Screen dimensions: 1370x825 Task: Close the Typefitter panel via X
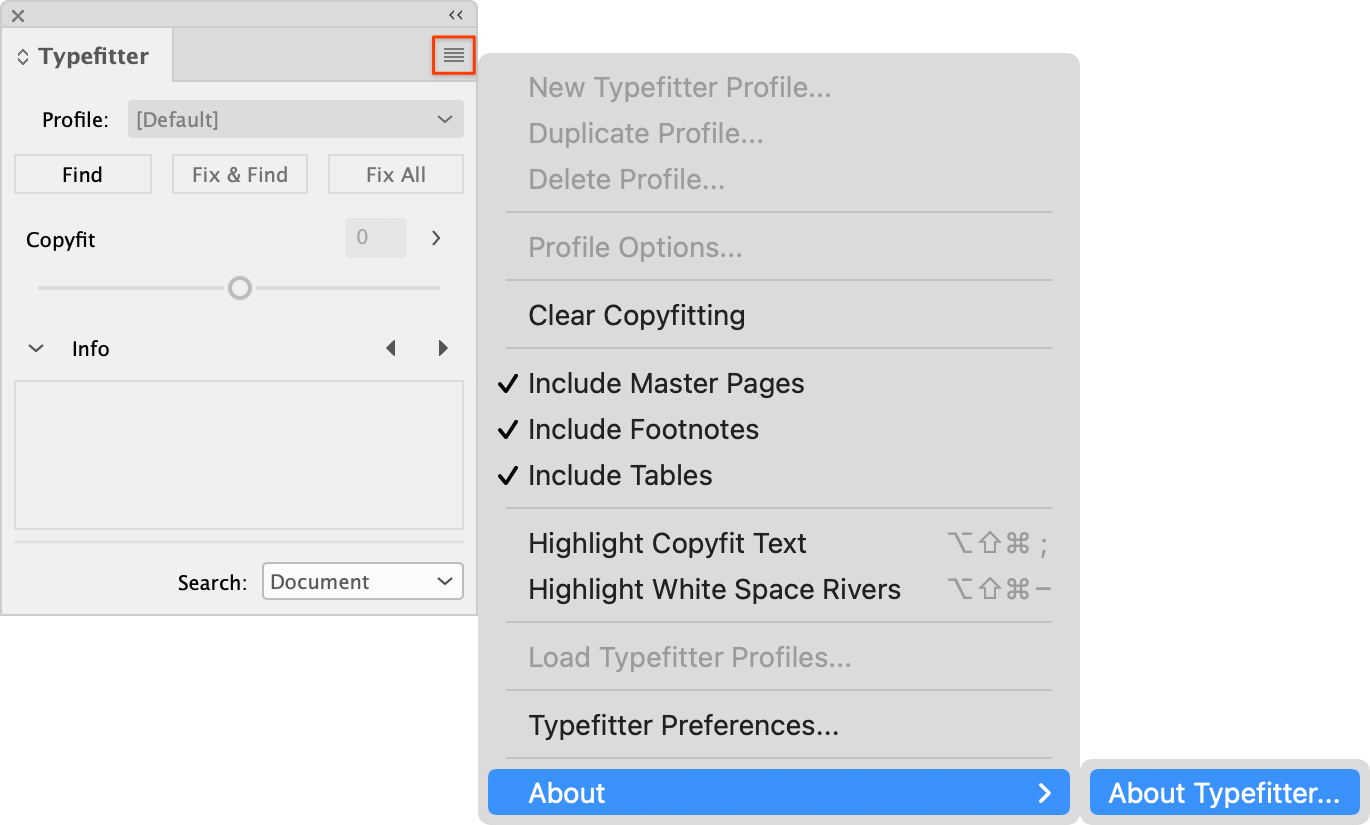coord(18,16)
